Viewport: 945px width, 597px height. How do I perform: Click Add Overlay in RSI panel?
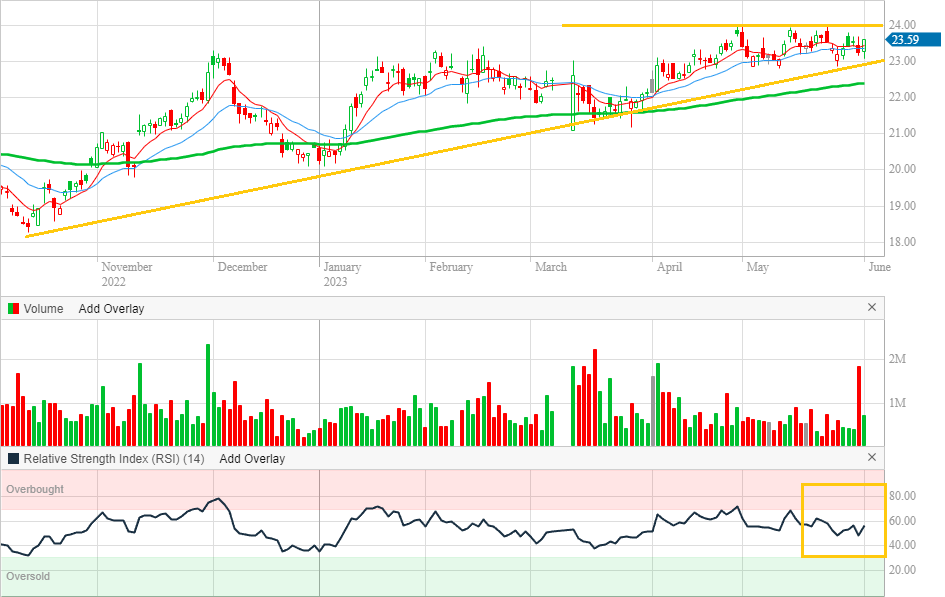pyautogui.click(x=252, y=459)
